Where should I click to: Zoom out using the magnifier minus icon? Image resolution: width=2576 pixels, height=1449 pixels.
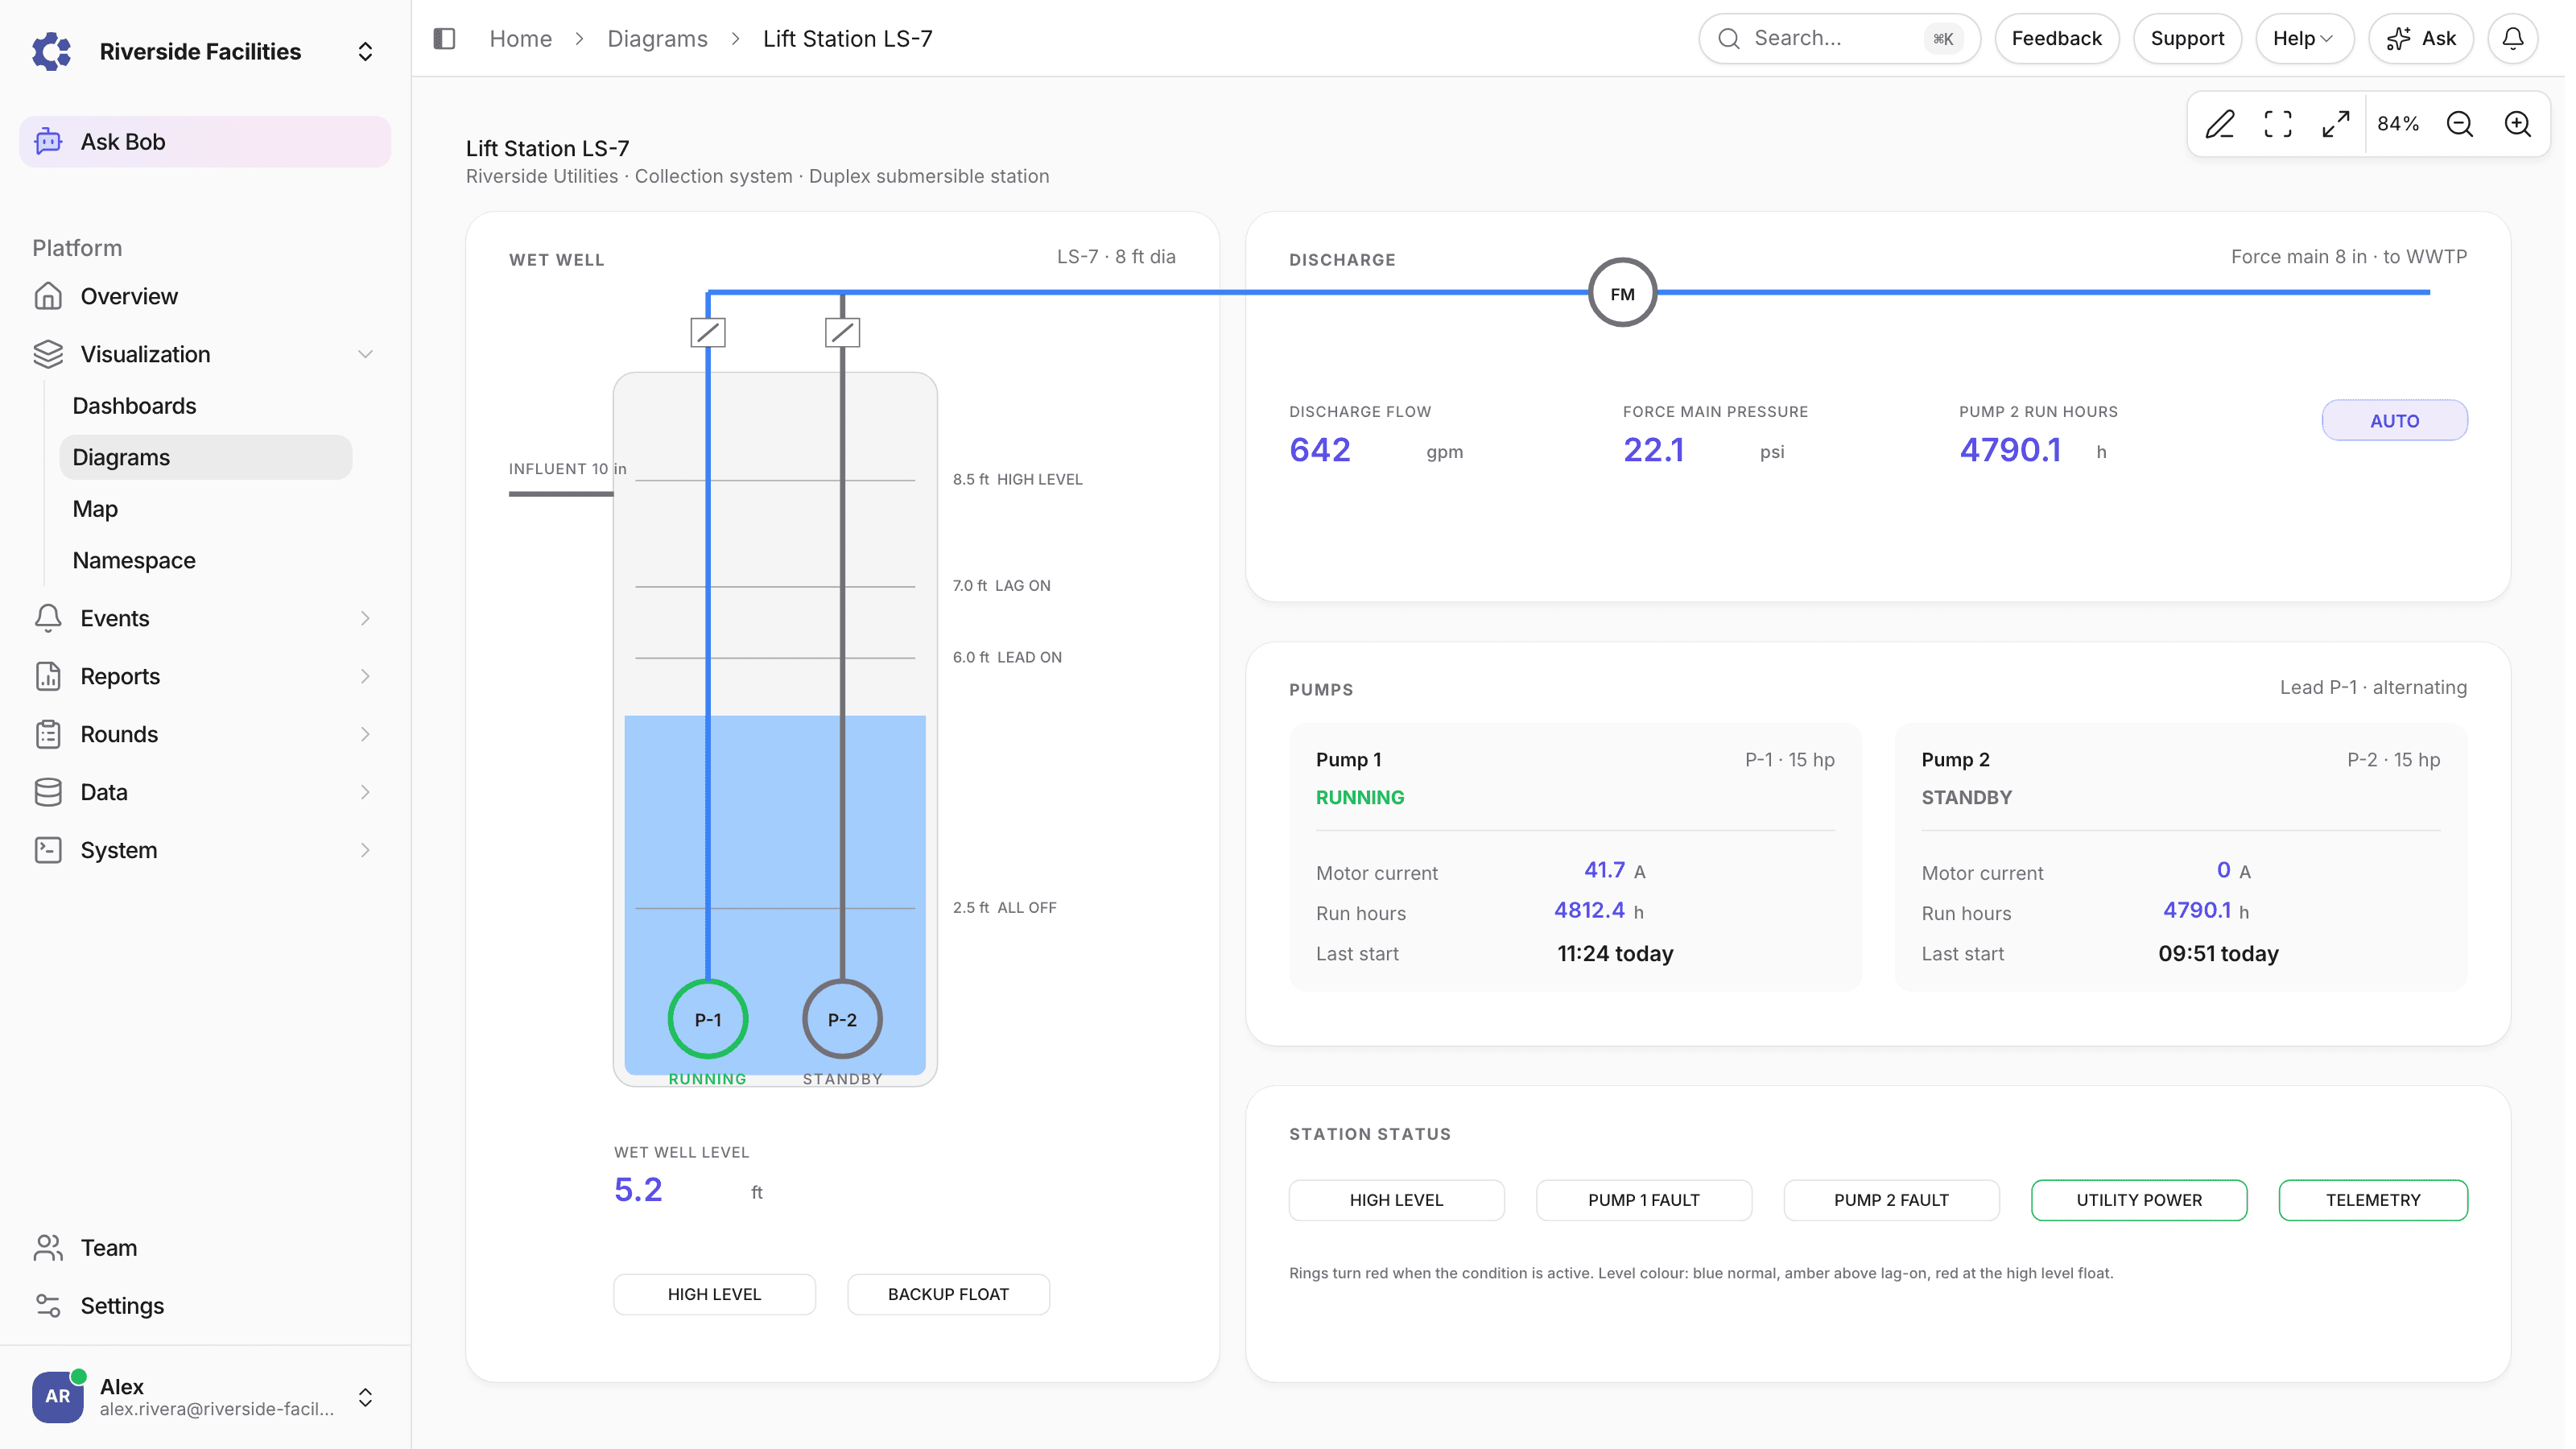(2460, 124)
